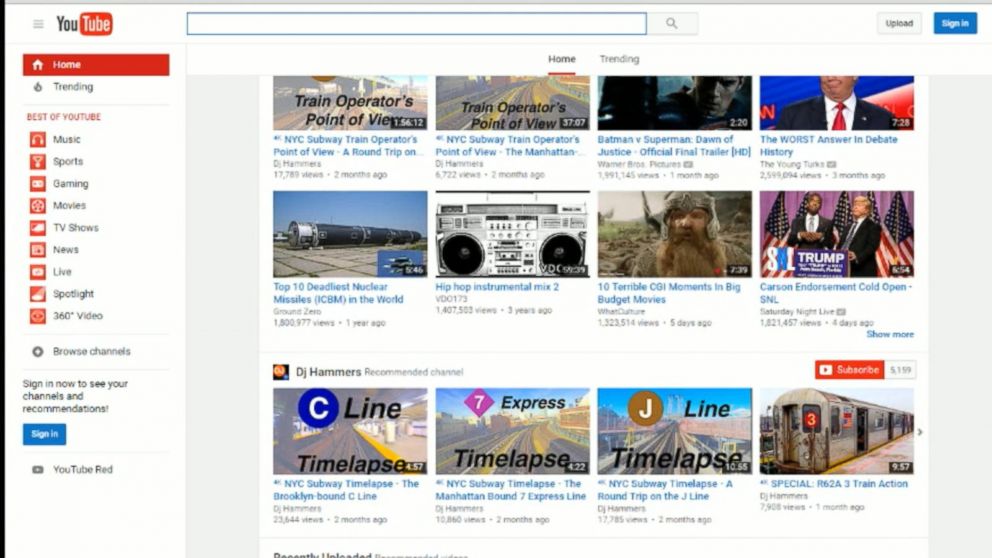The height and width of the screenshot is (558, 992).
Task: Click the YouTube logo
Action: coord(84,24)
